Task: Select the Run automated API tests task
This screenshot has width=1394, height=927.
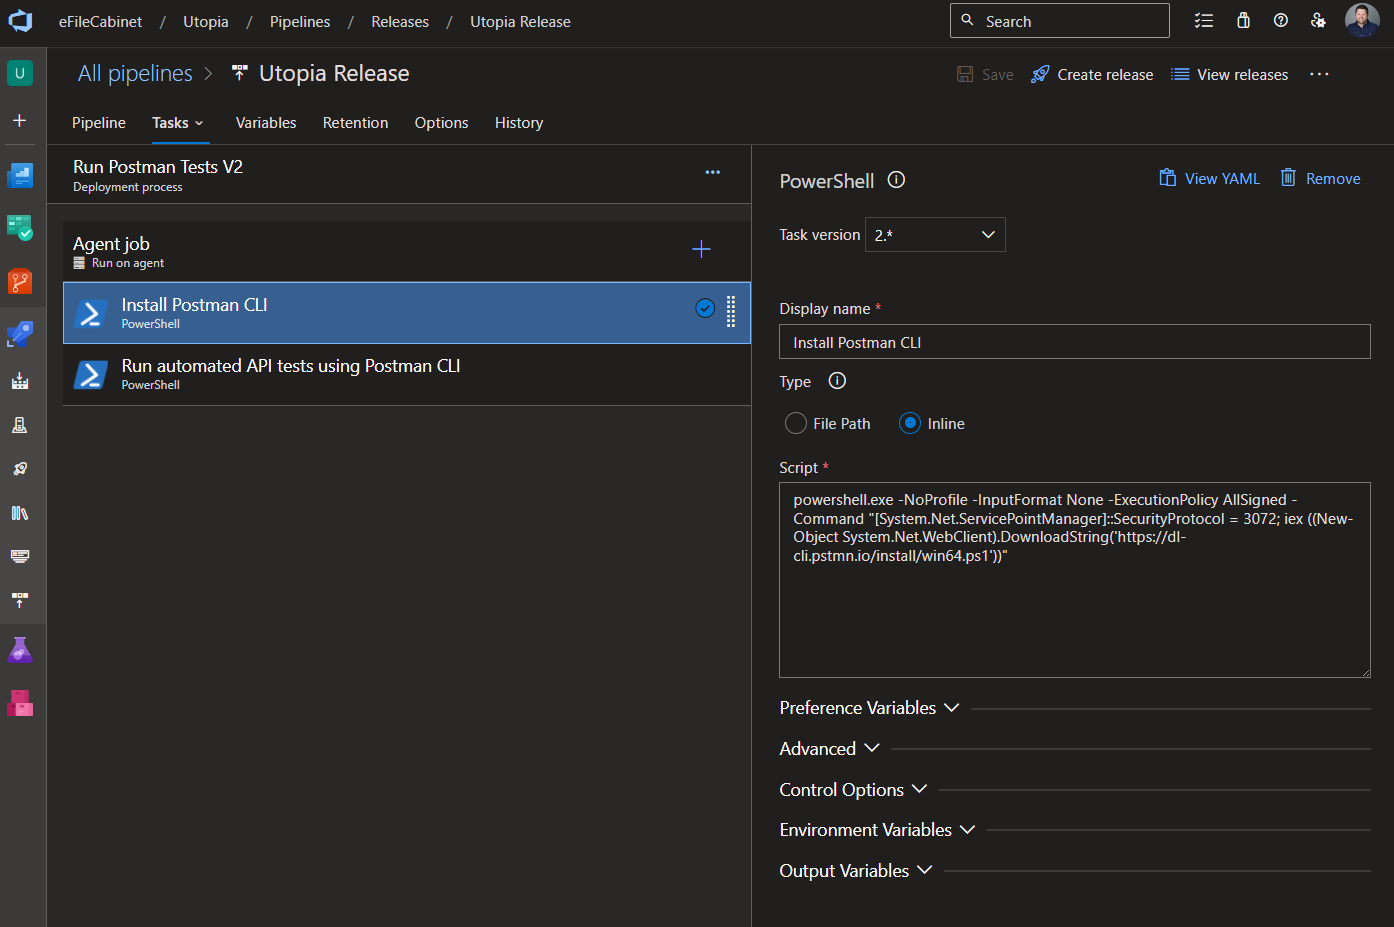Action: (407, 375)
